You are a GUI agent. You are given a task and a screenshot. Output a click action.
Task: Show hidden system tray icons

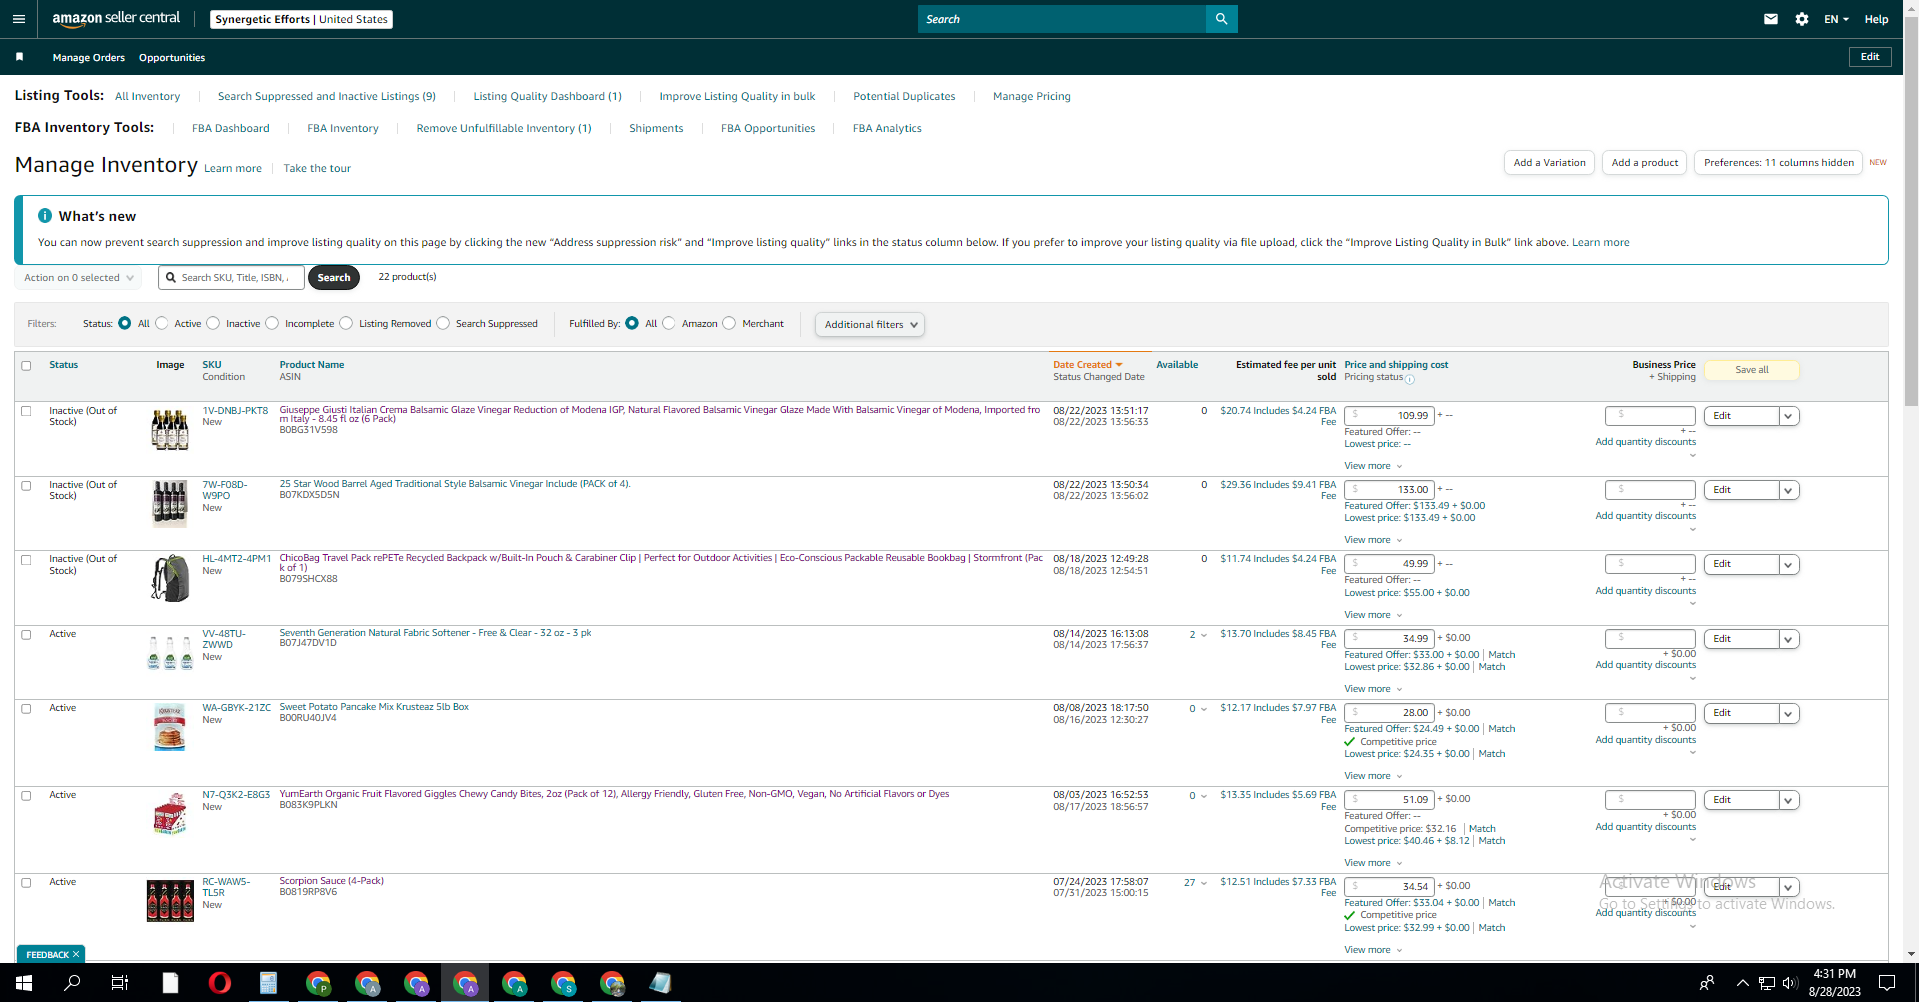[x=1743, y=983]
